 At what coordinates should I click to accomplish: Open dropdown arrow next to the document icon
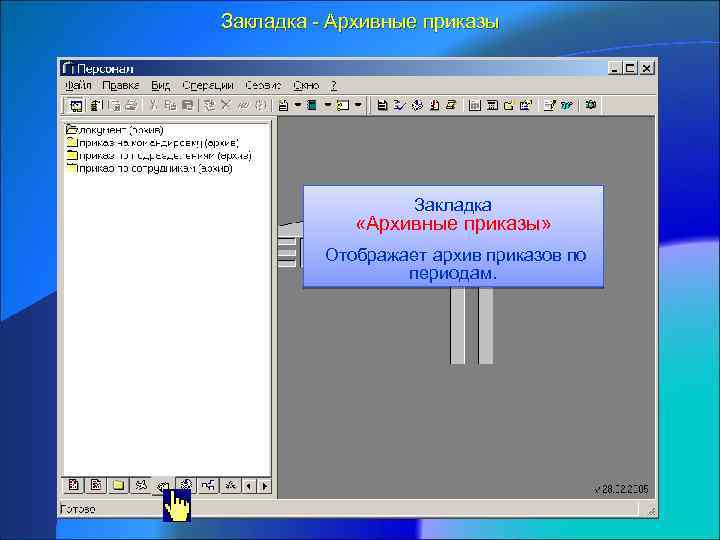[297, 105]
